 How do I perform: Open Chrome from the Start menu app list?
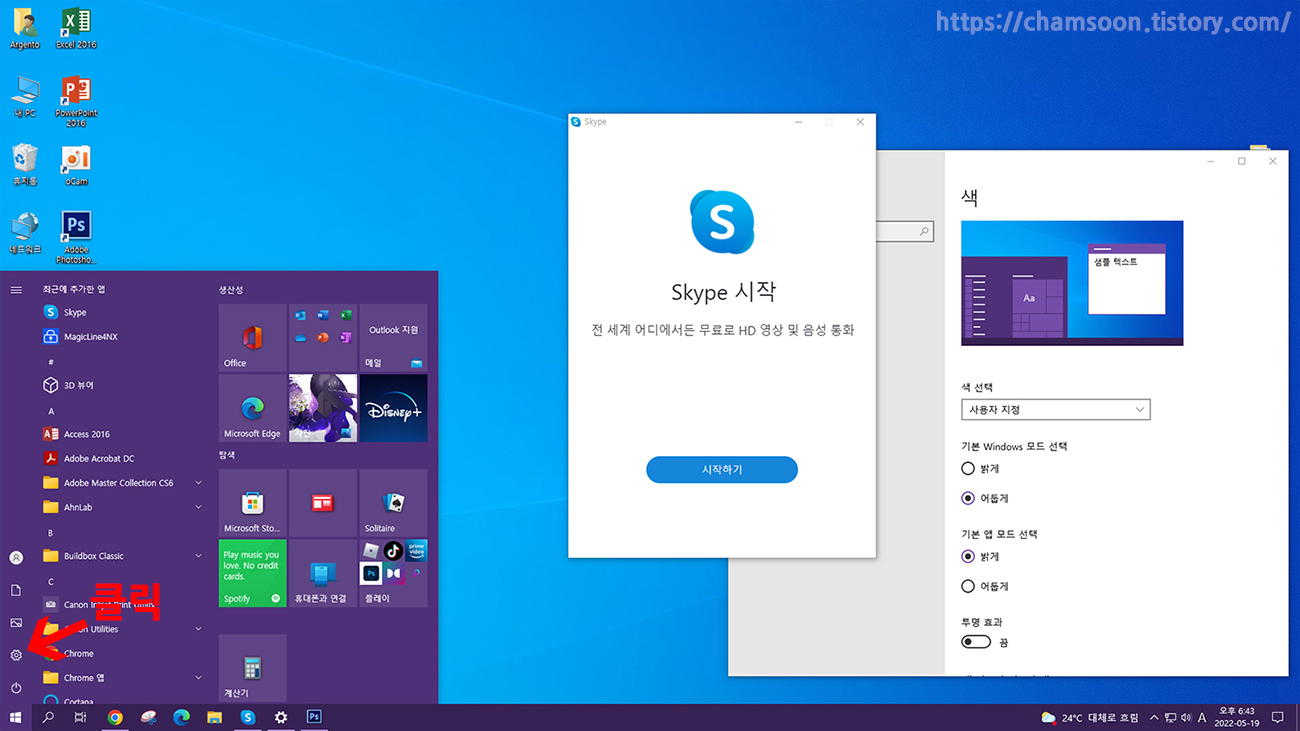coord(120,653)
